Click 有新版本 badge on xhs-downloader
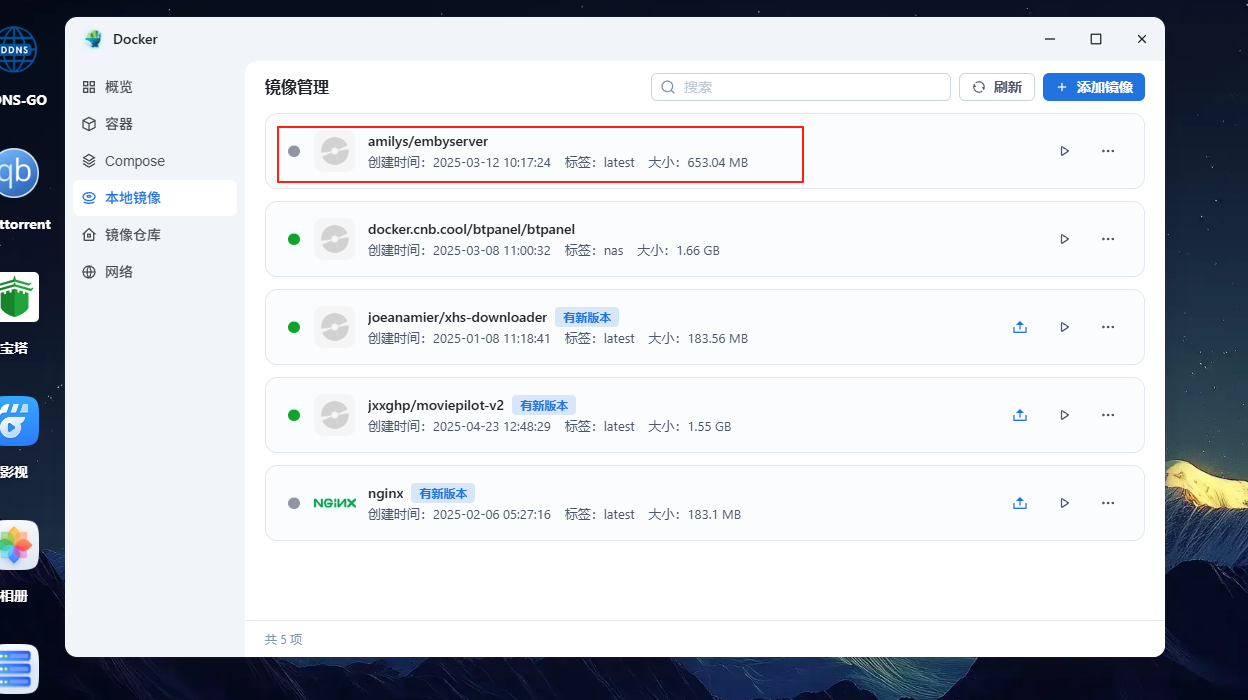 (x=588, y=317)
